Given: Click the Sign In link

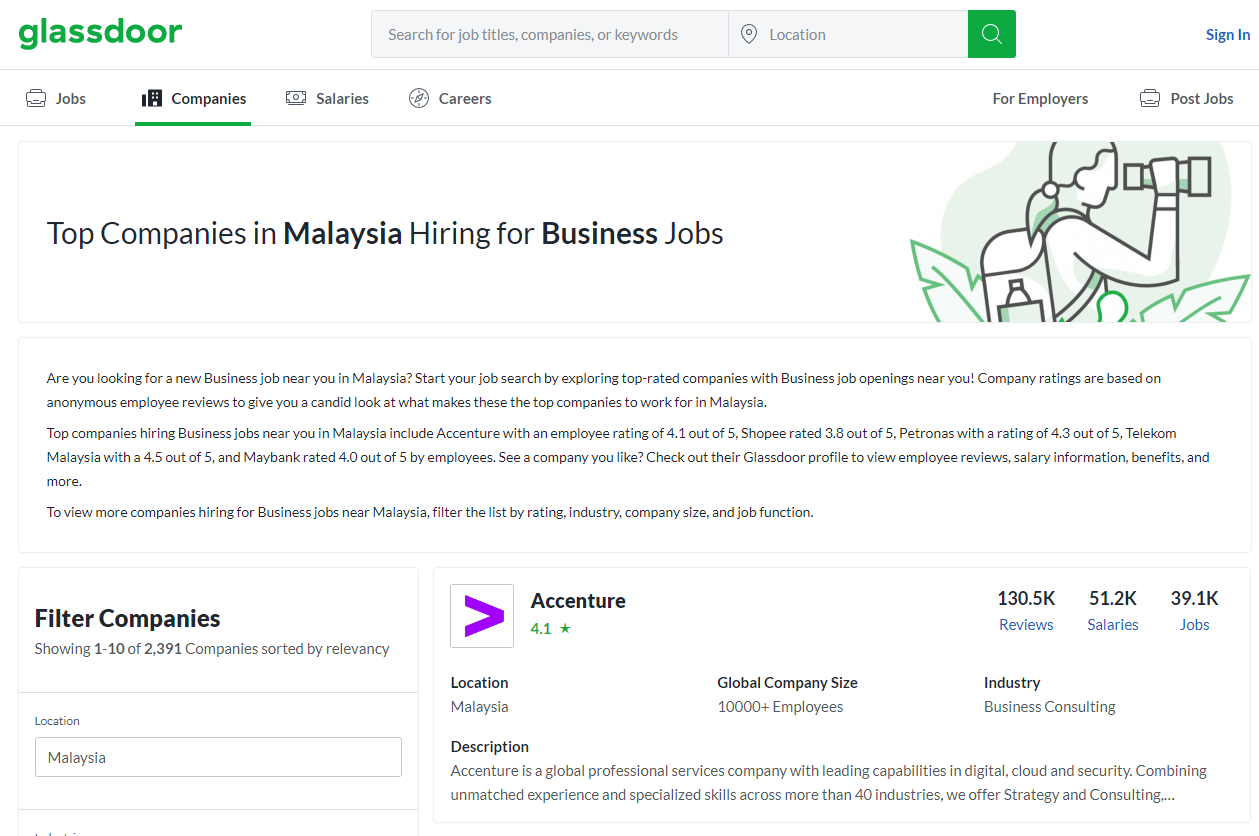Looking at the screenshot, I should (x=1227, y=35).
